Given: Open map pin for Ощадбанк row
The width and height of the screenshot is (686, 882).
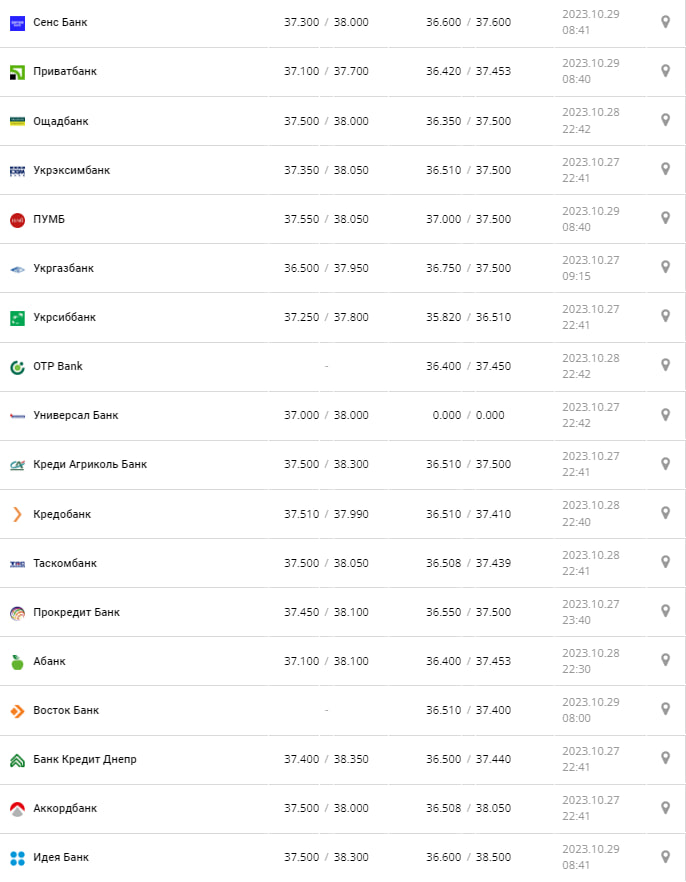Looking at the screenshot, I should 665,120.
